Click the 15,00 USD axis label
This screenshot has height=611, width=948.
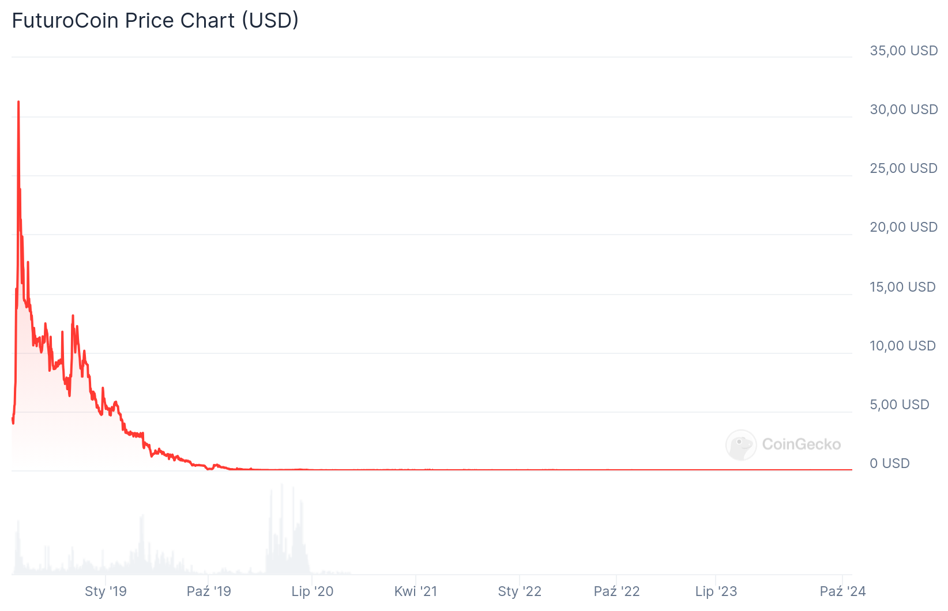click(903, 287)
